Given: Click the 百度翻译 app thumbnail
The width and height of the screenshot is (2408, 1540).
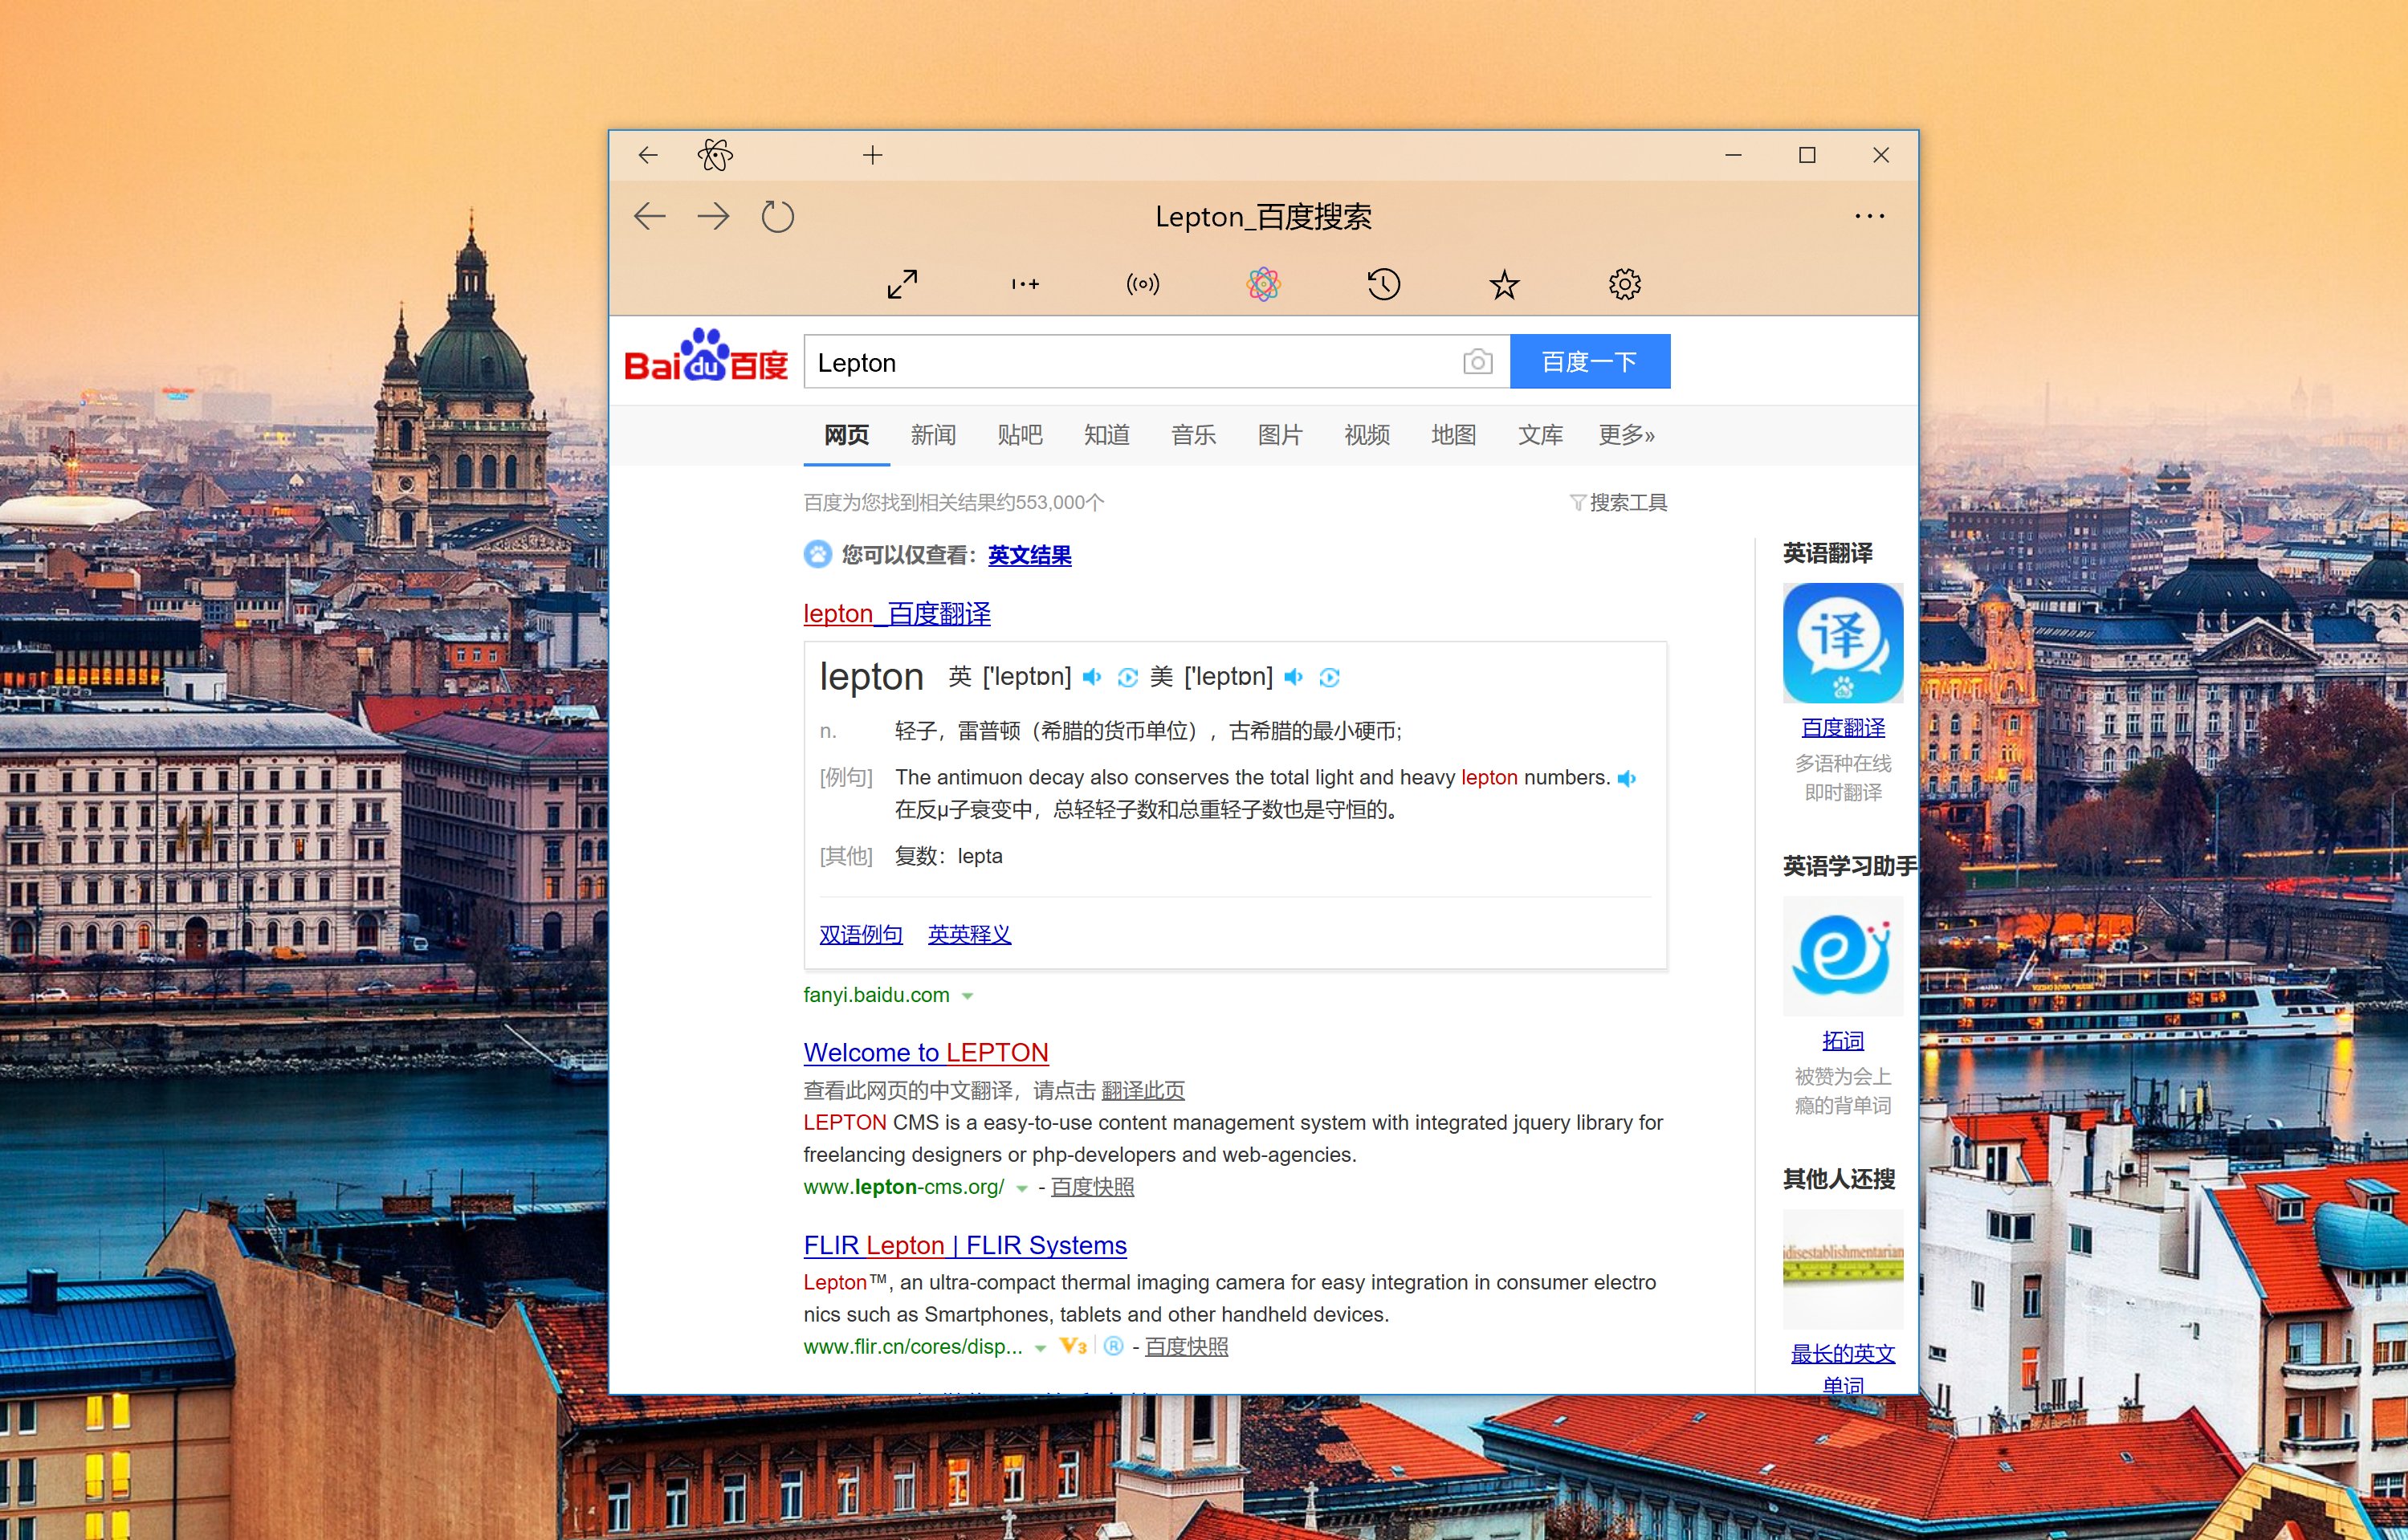Looking at the screenshot, I should click(x=1842, y=643).
